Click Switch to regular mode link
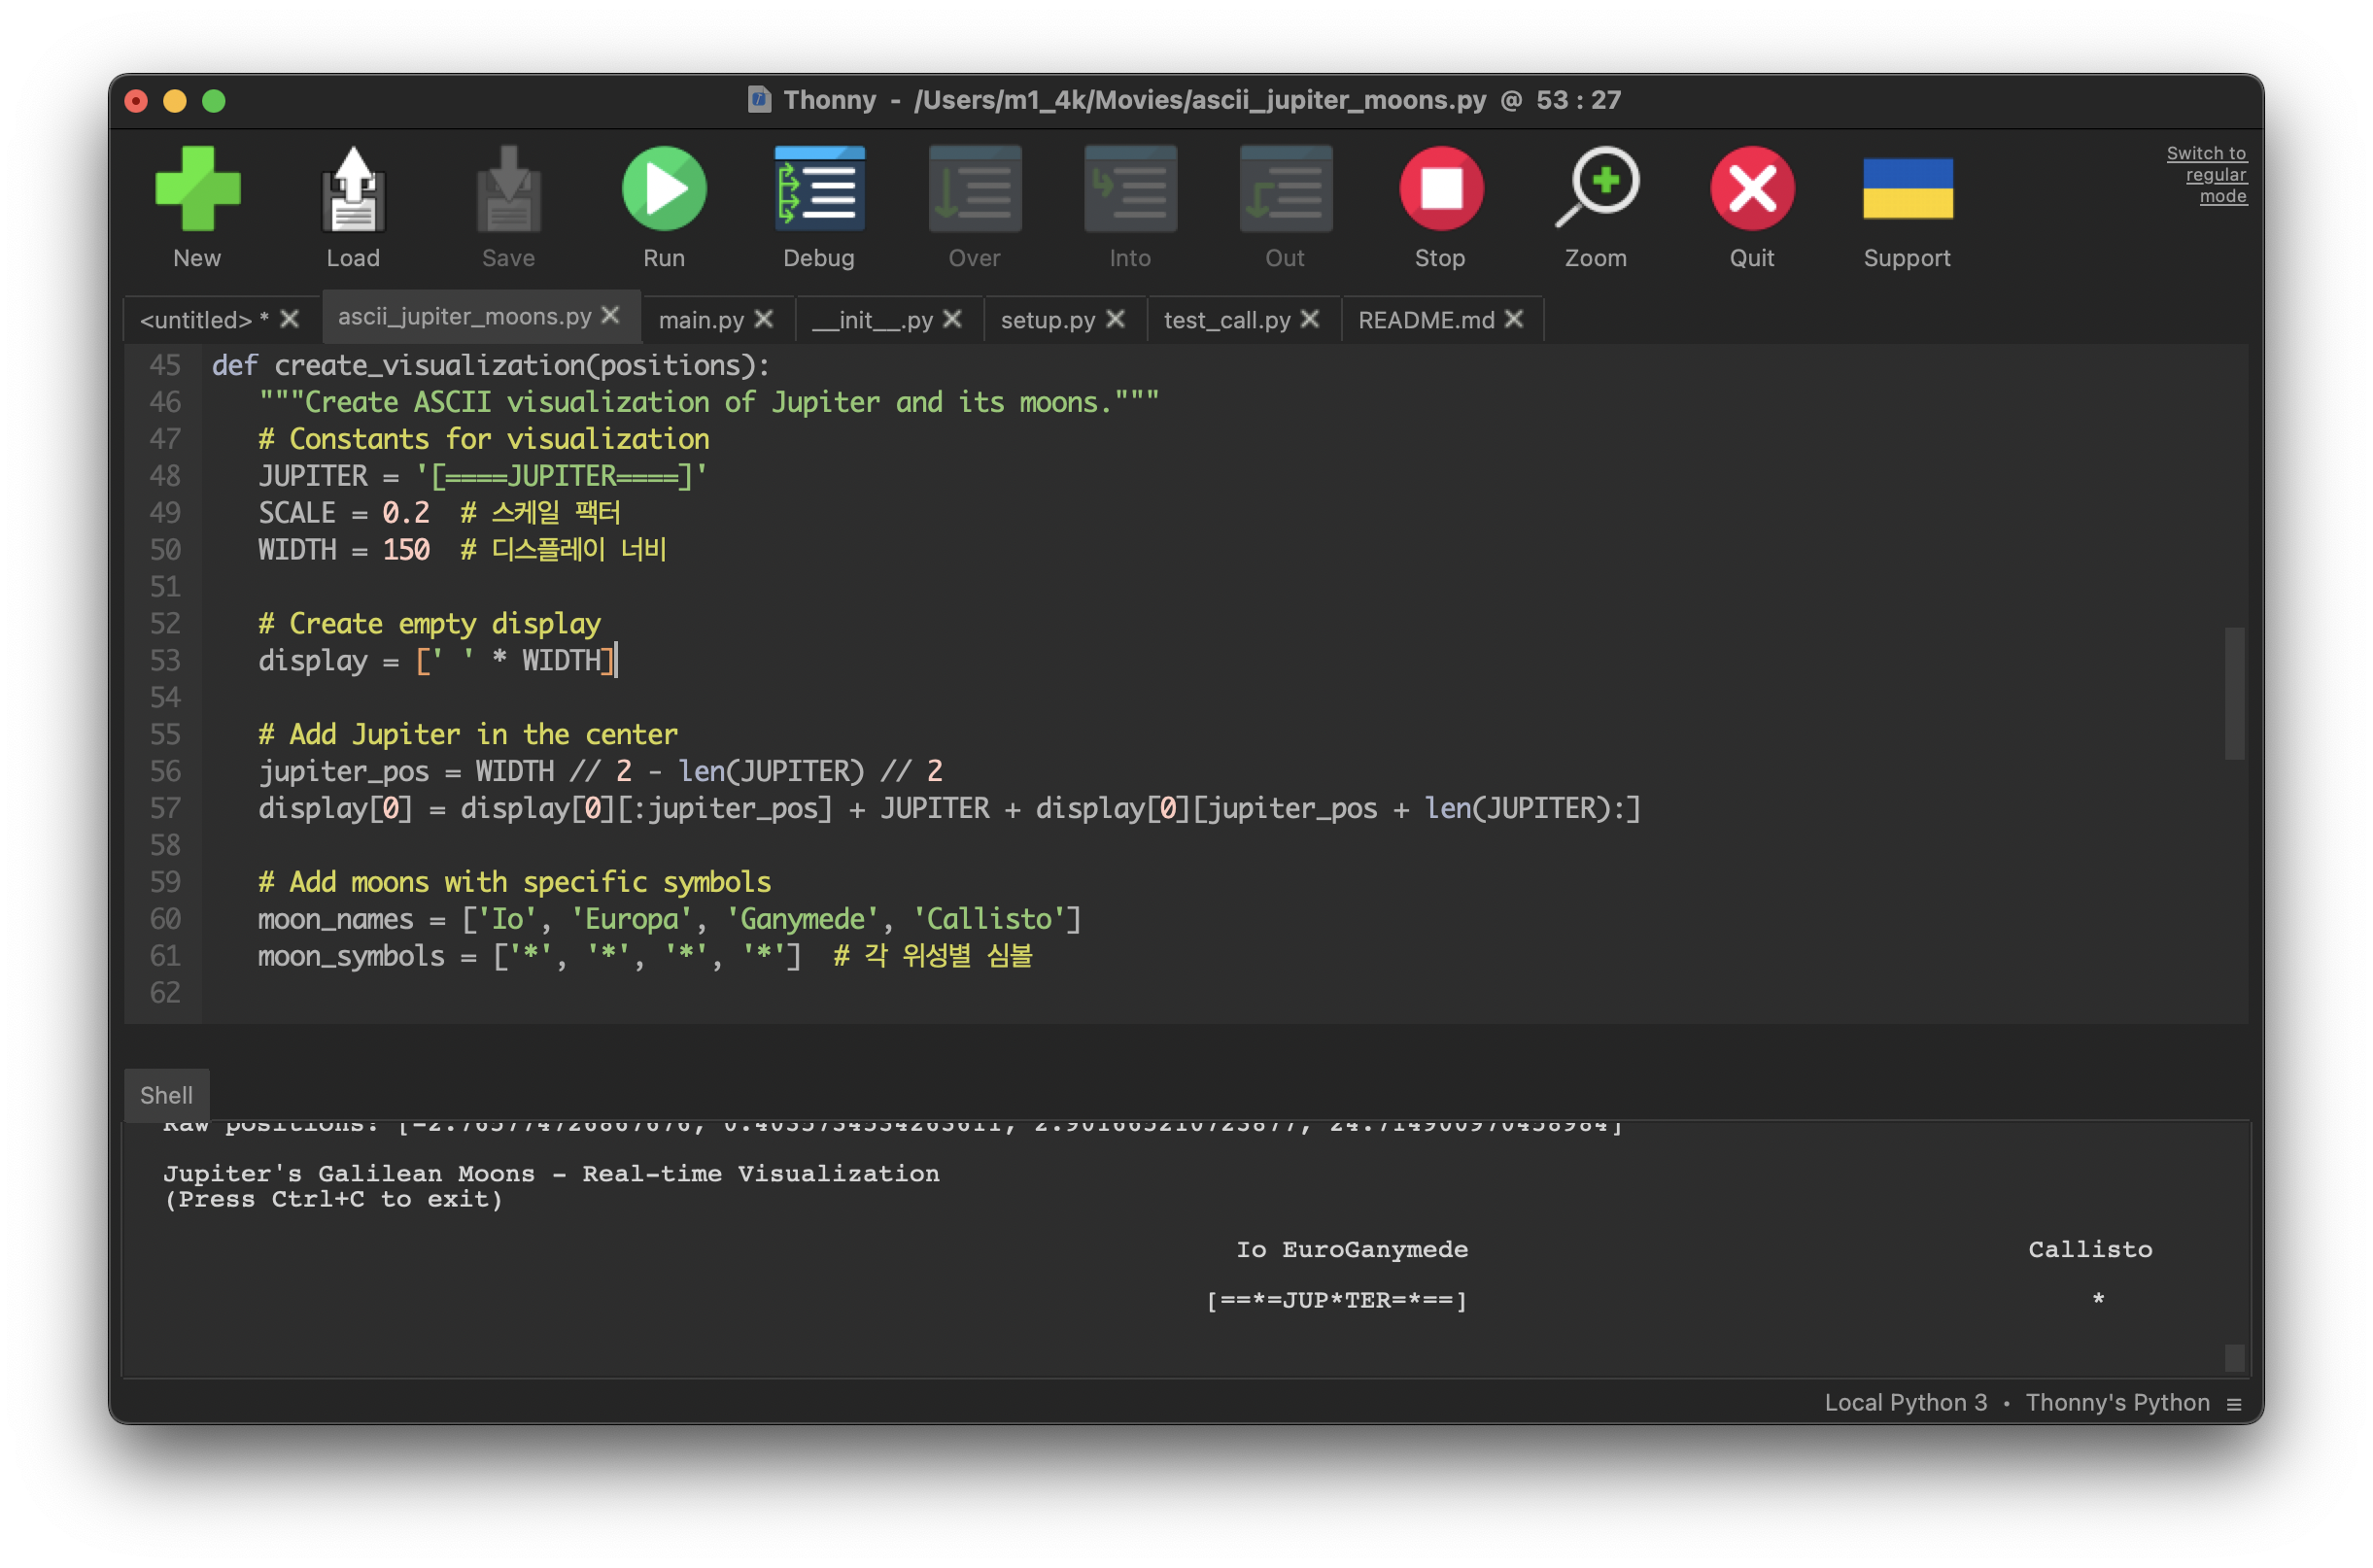 (x=2214, y=175)
